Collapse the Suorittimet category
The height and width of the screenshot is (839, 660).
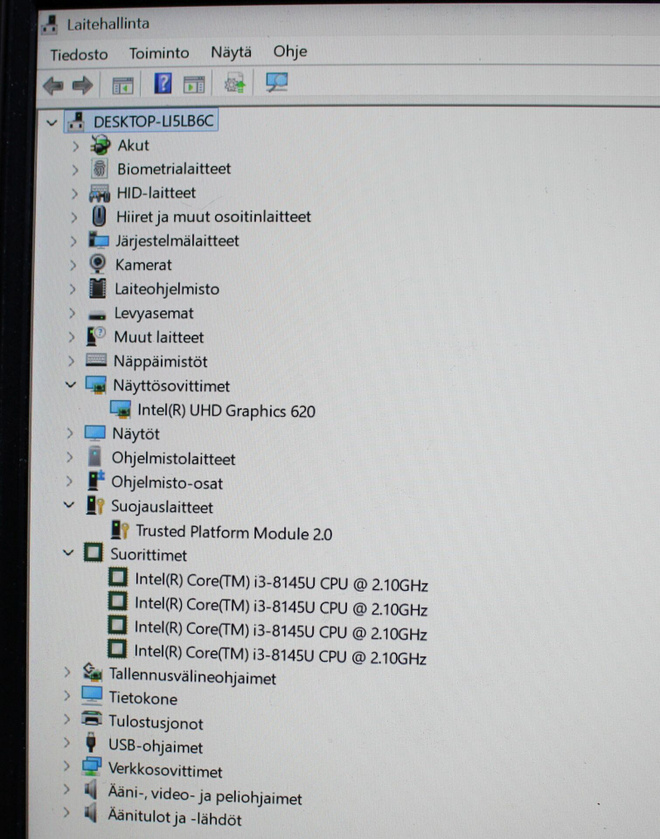(x=68, y=552)
